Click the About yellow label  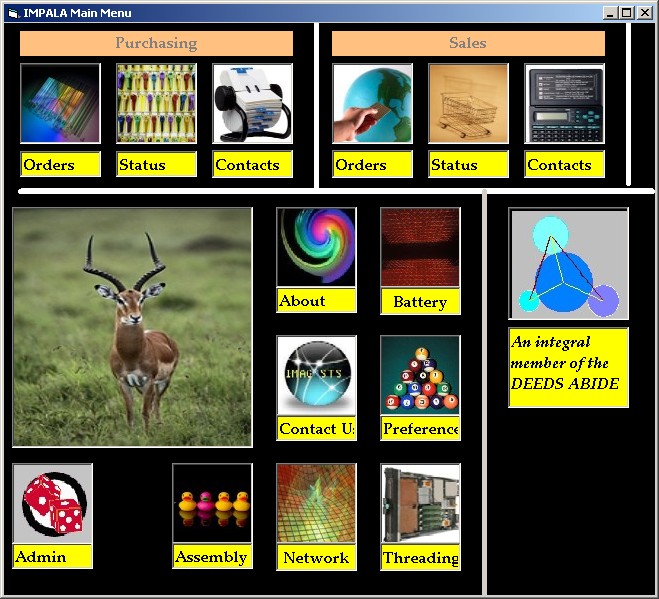click(x=316, y=301)
